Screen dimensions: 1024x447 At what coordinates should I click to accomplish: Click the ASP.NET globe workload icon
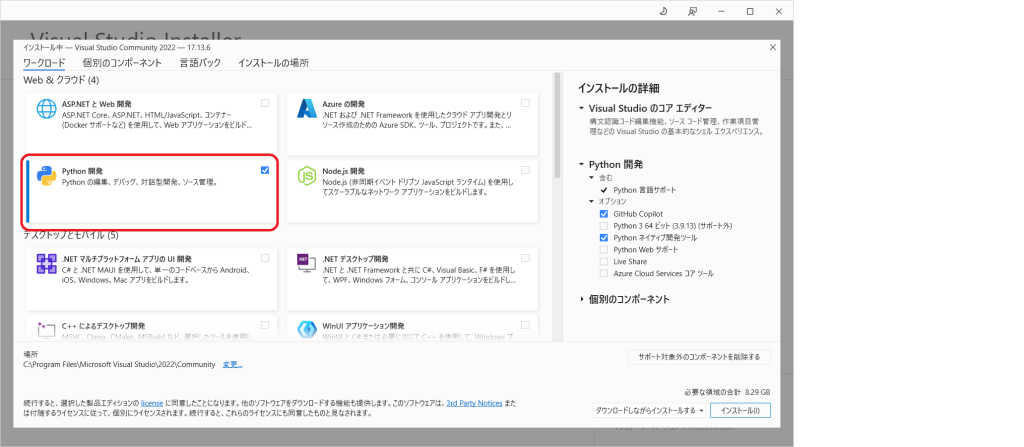tap(46, 110)
